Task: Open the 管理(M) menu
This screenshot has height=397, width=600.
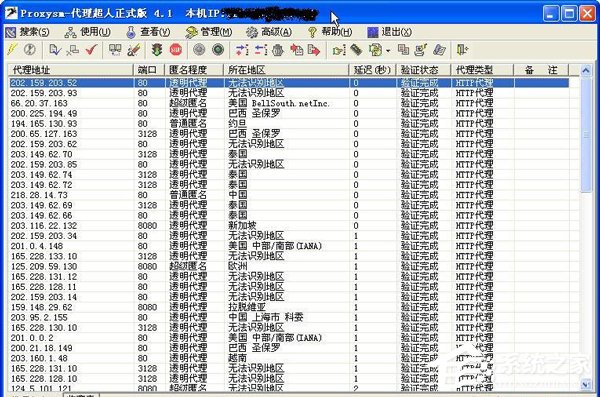Action: tap(209, 32)
